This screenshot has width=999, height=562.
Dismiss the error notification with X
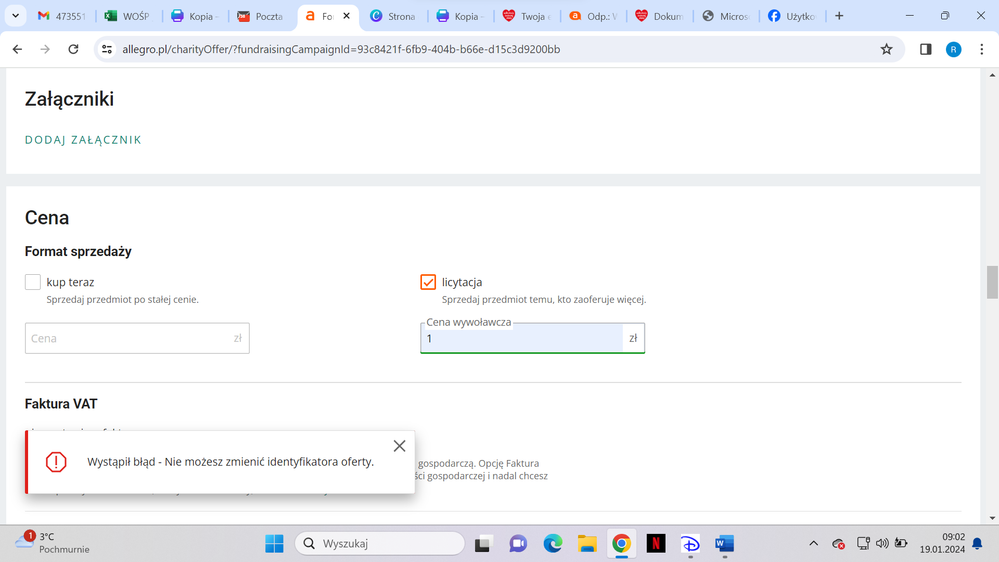click(x=399, y=446)
